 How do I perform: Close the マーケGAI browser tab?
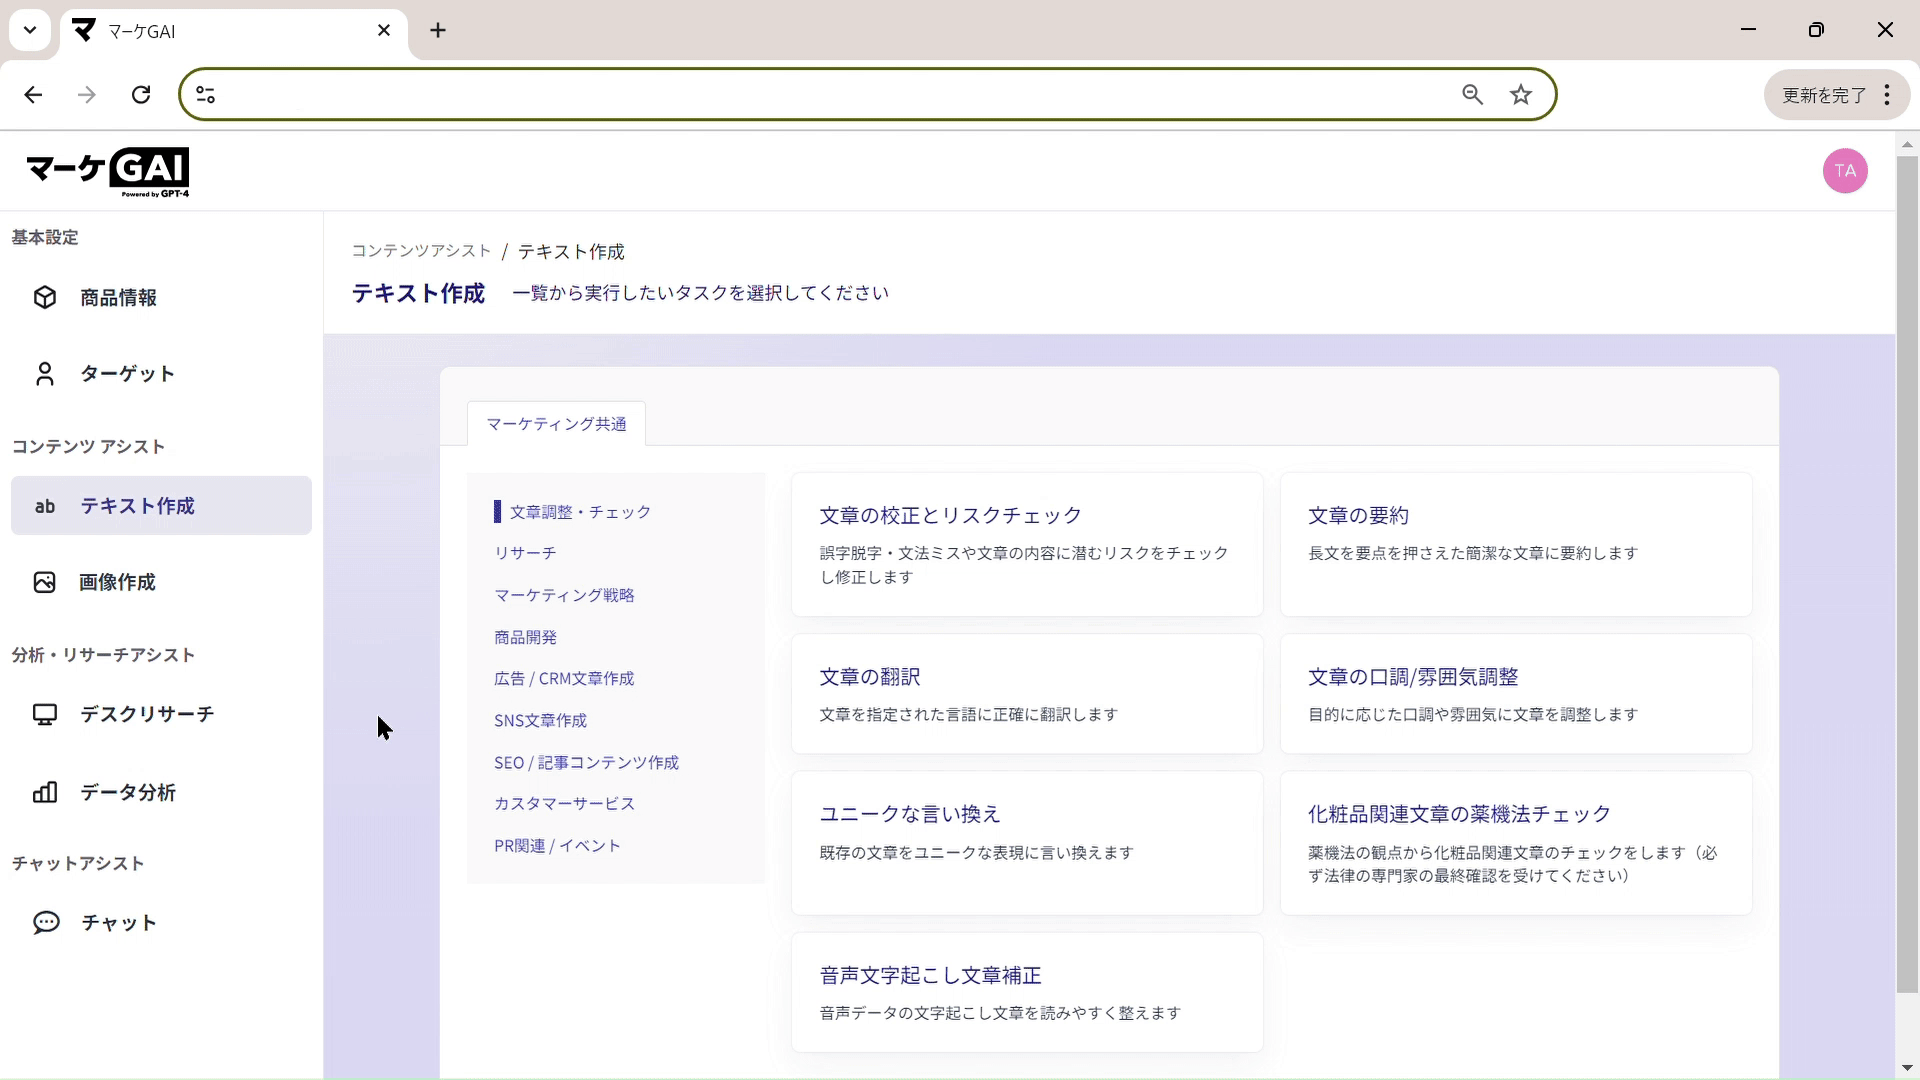(384, 30)
